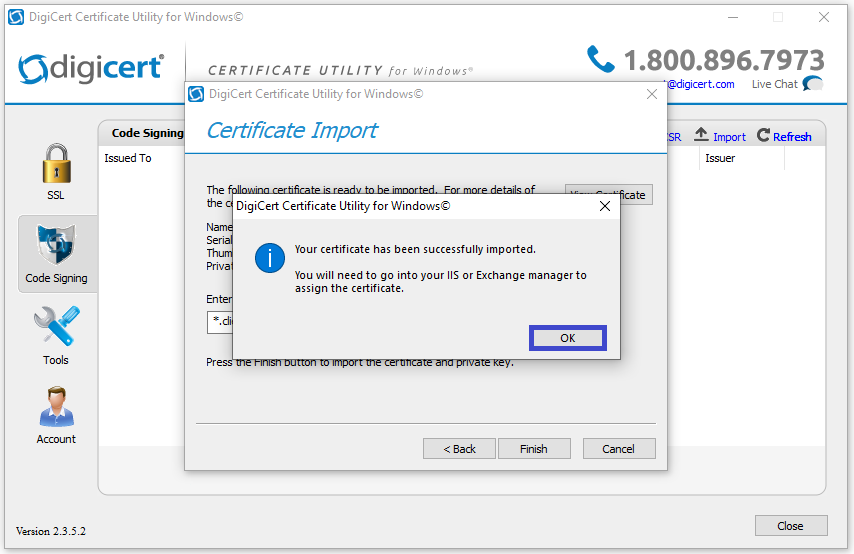Click the DigiCert title bar app icon
Screen dimensions: 854x554
pyautogui.click(x=16, y=17)
